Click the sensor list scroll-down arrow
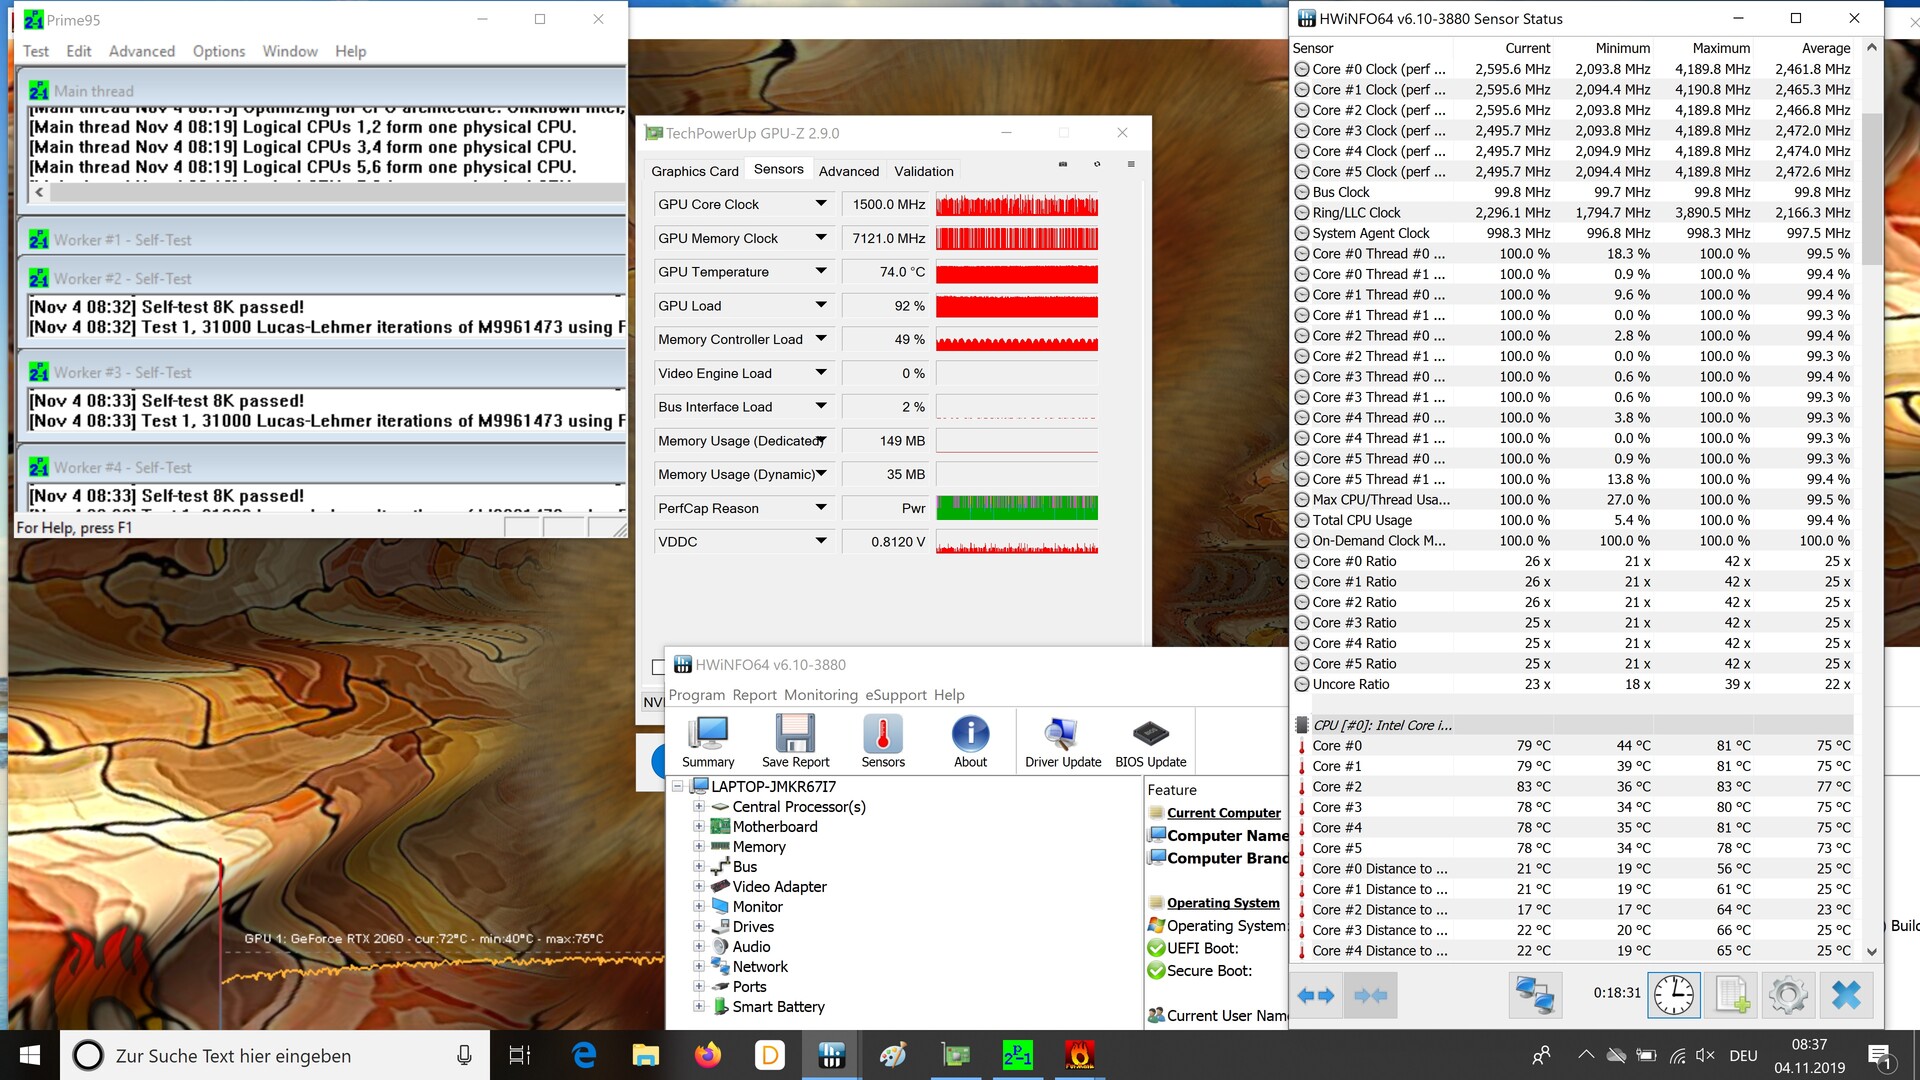The image size is (1920, 1080). coord(1872,952)
